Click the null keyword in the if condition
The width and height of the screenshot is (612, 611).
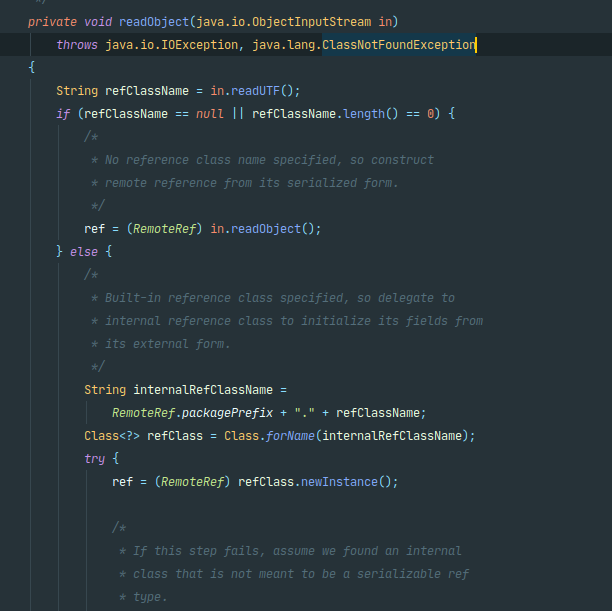point(209,113)
